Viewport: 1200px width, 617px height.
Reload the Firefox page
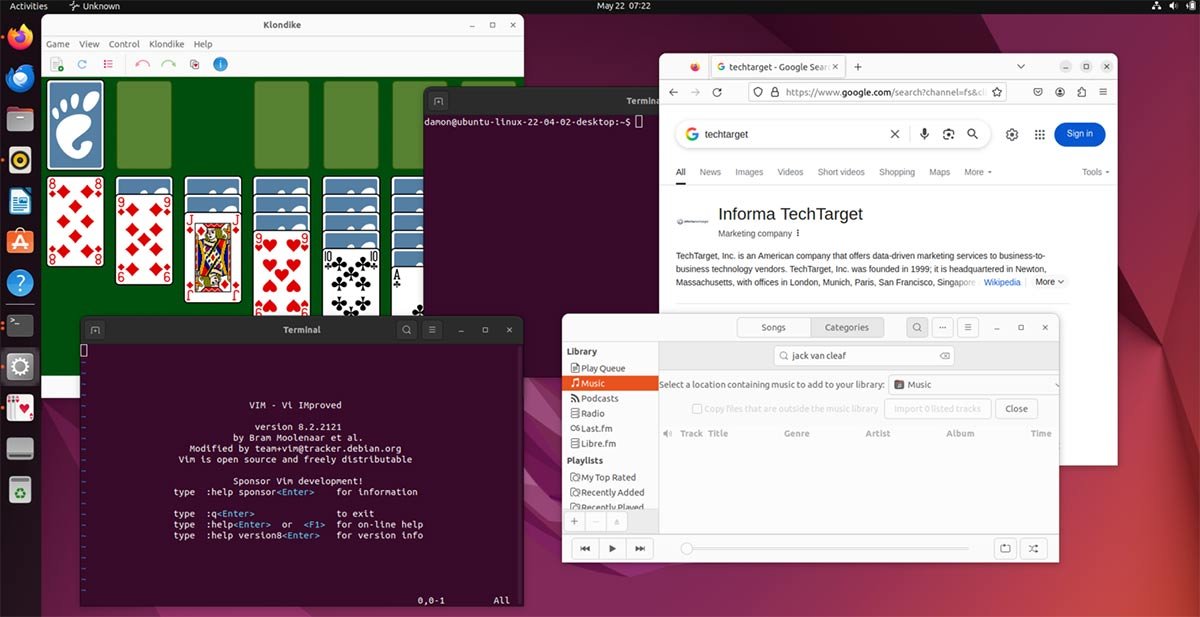(x=717, y=92)
